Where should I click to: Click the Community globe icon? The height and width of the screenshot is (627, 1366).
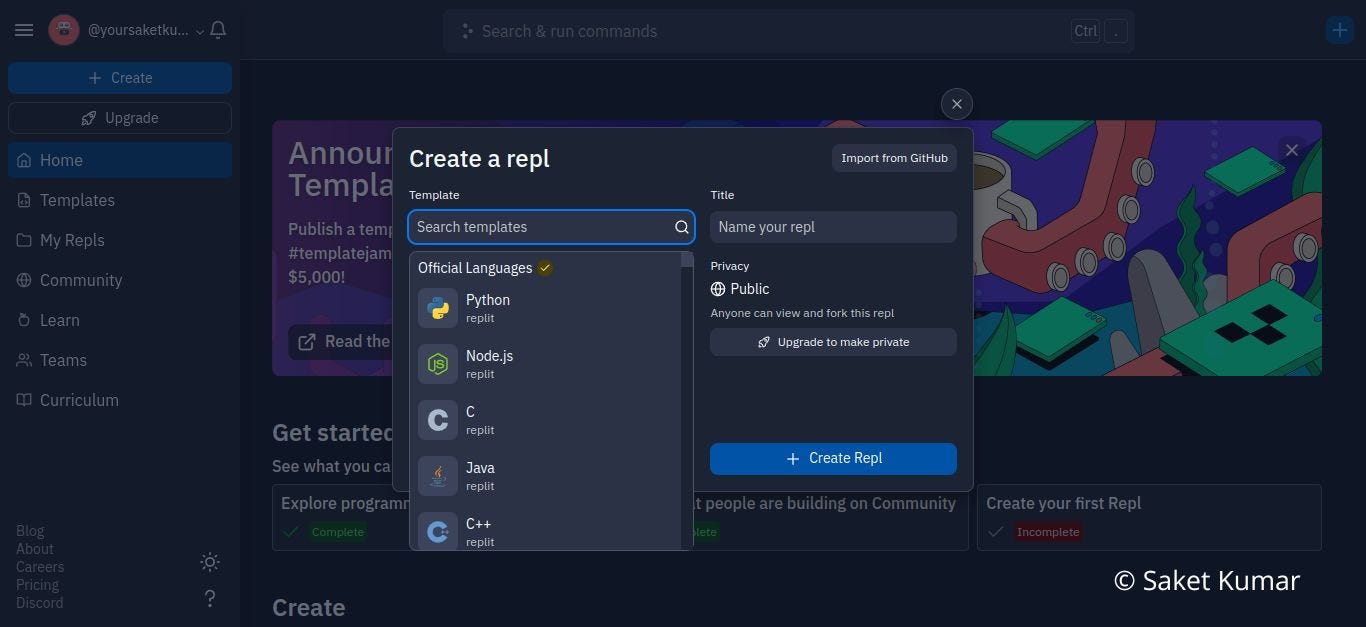pos(24,280)
